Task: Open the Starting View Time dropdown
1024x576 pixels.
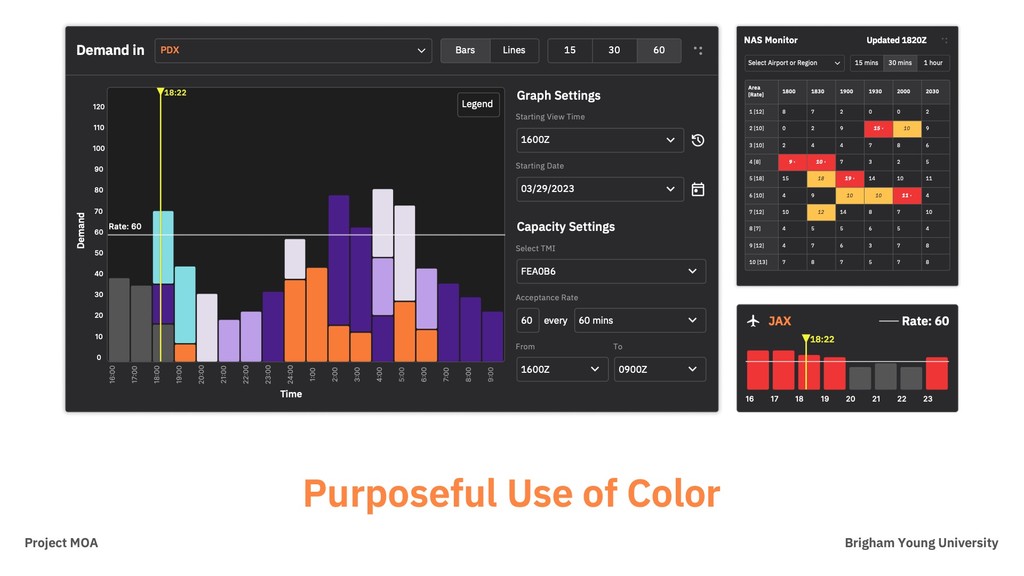Action: point(600,140)
